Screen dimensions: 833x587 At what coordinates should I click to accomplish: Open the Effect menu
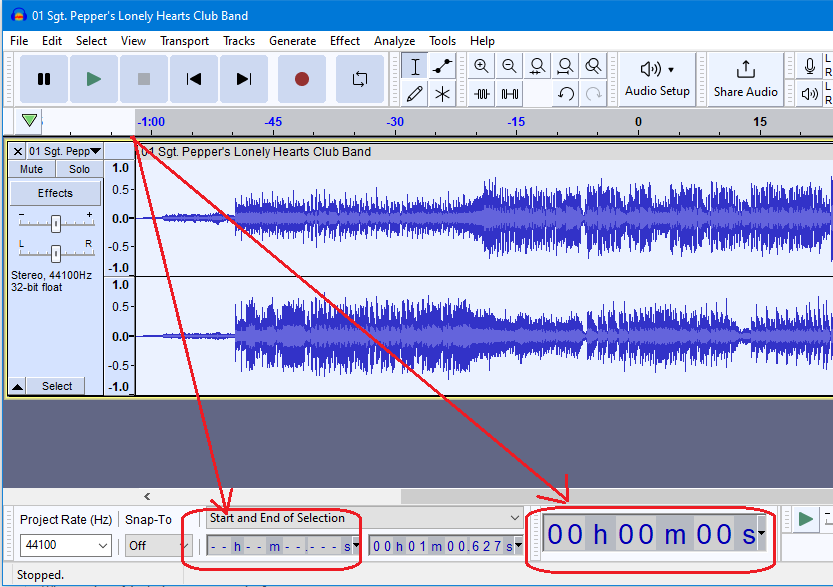345,41
